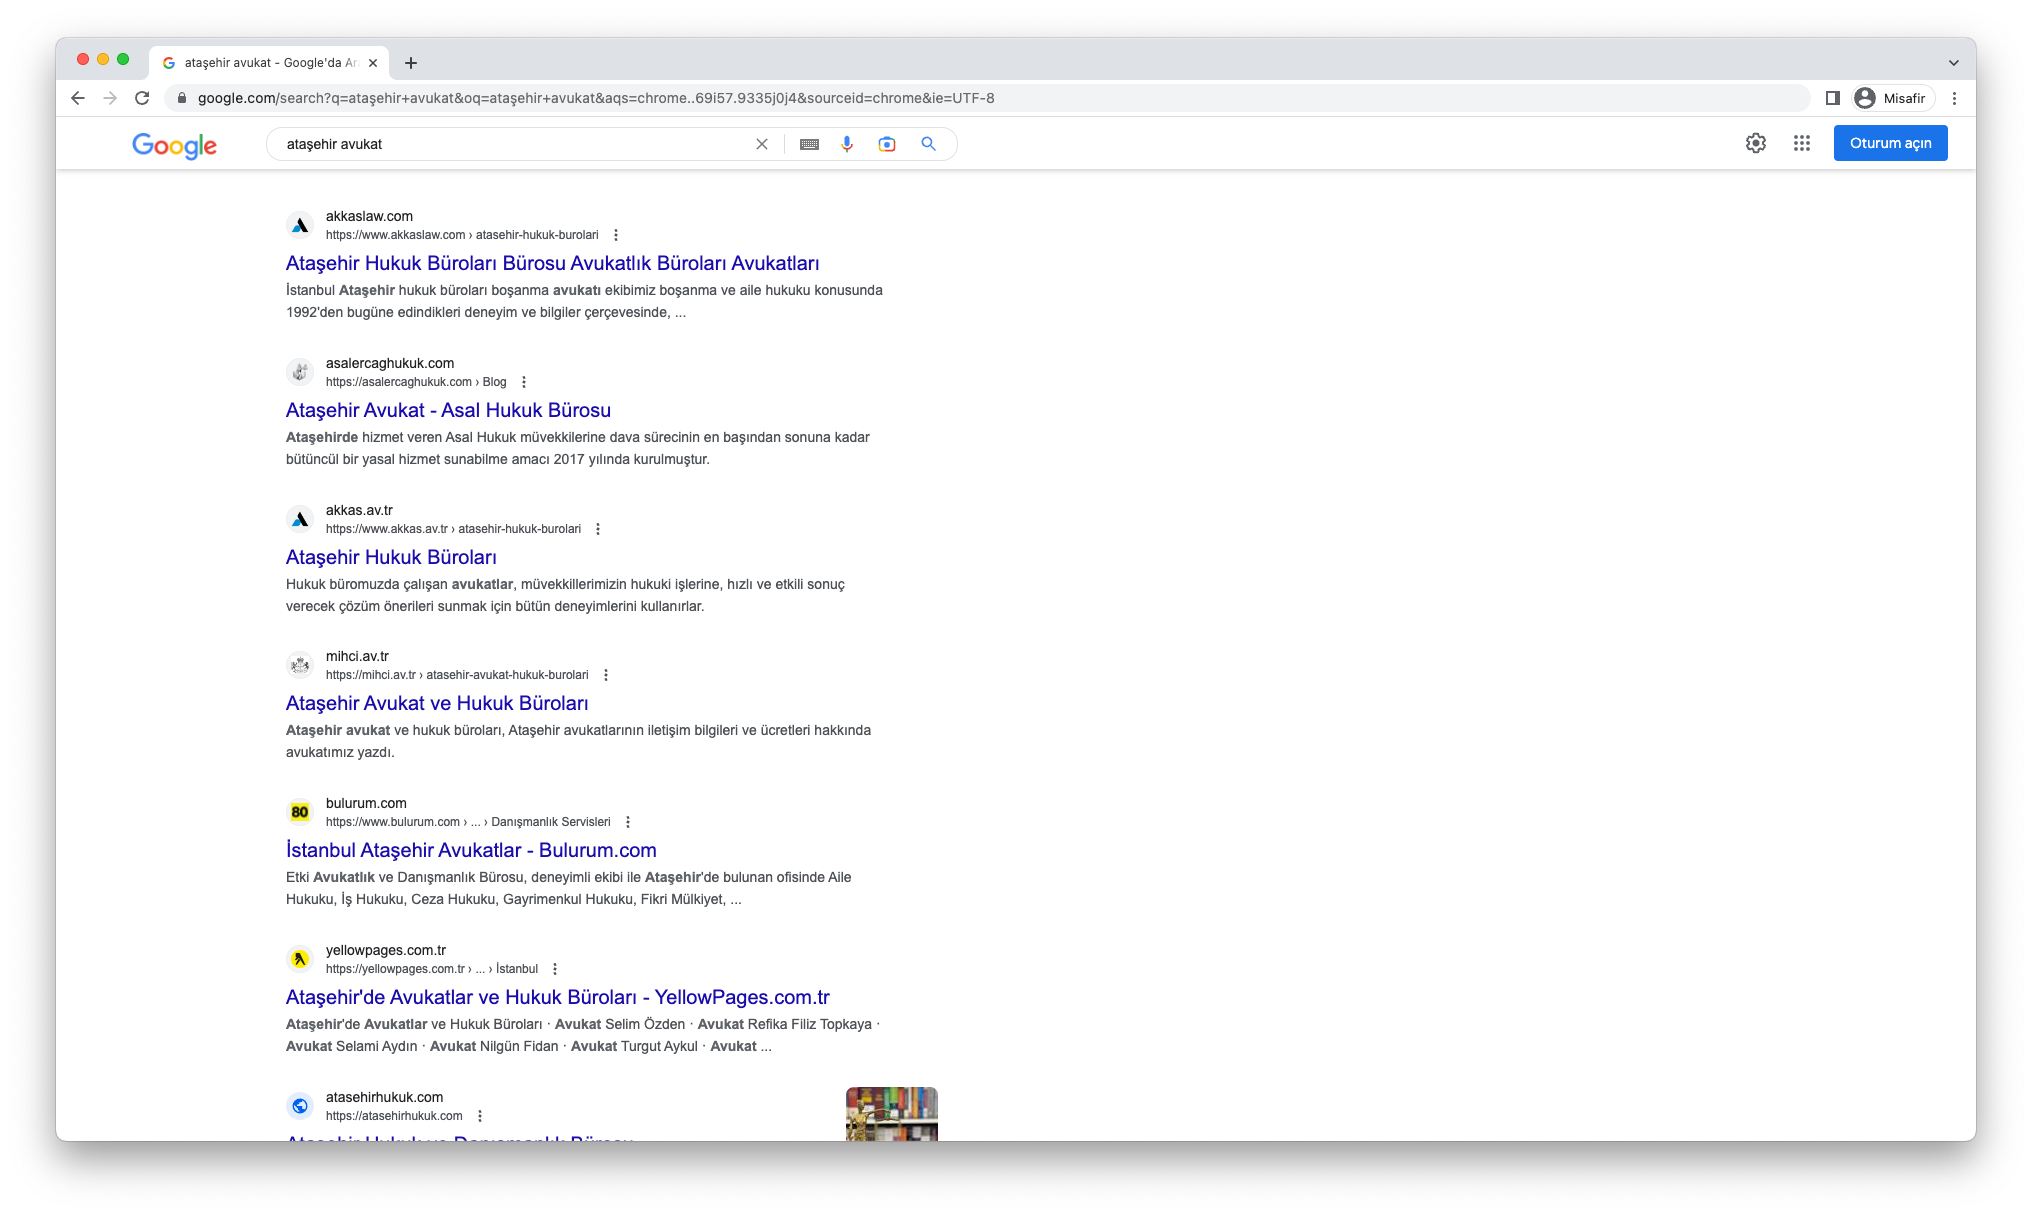Open the Google apps grid
Screen dimensions: 2032x1215
(1802, 143)
